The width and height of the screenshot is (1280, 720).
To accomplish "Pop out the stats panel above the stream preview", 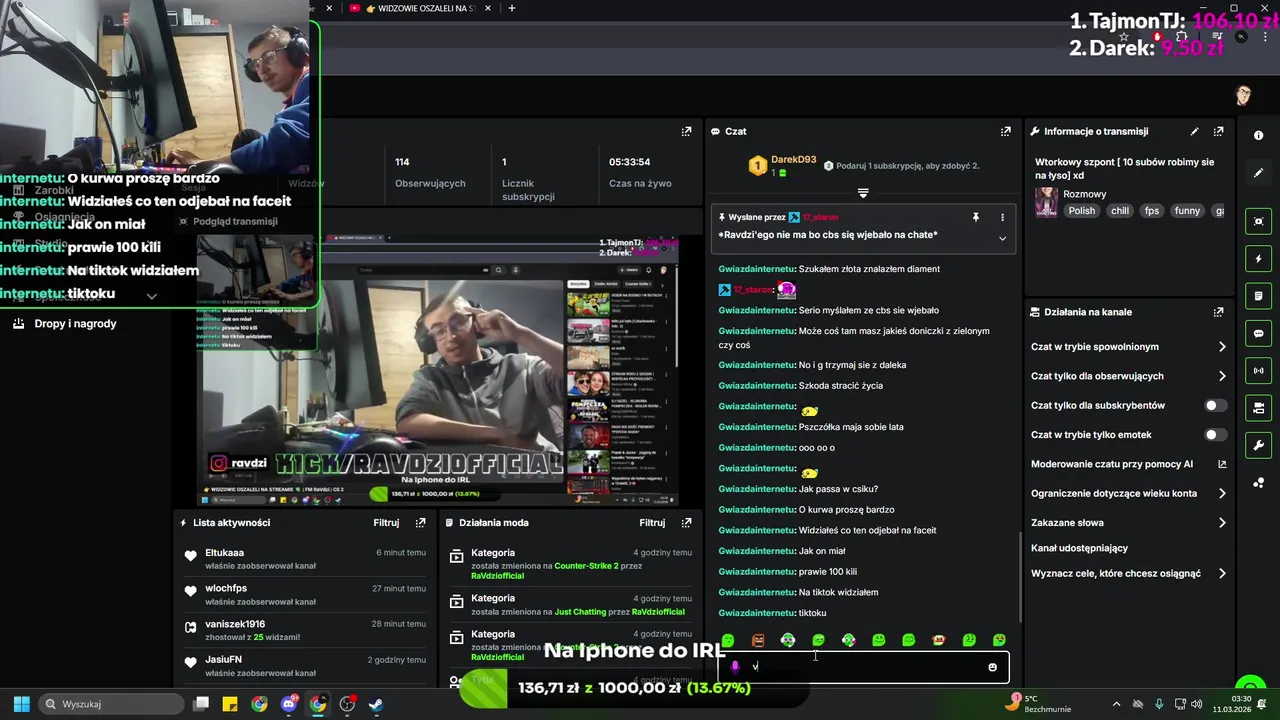I will 686,131.
